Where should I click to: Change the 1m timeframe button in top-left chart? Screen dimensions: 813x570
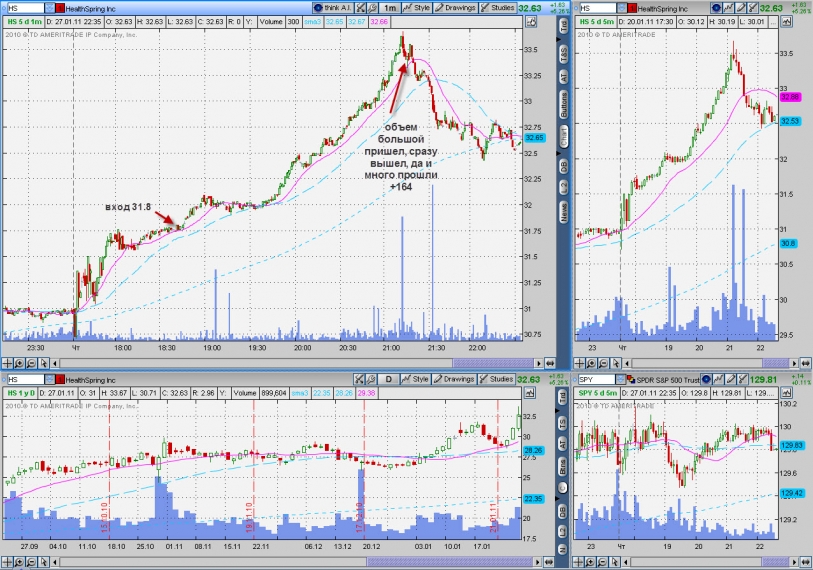390,8
